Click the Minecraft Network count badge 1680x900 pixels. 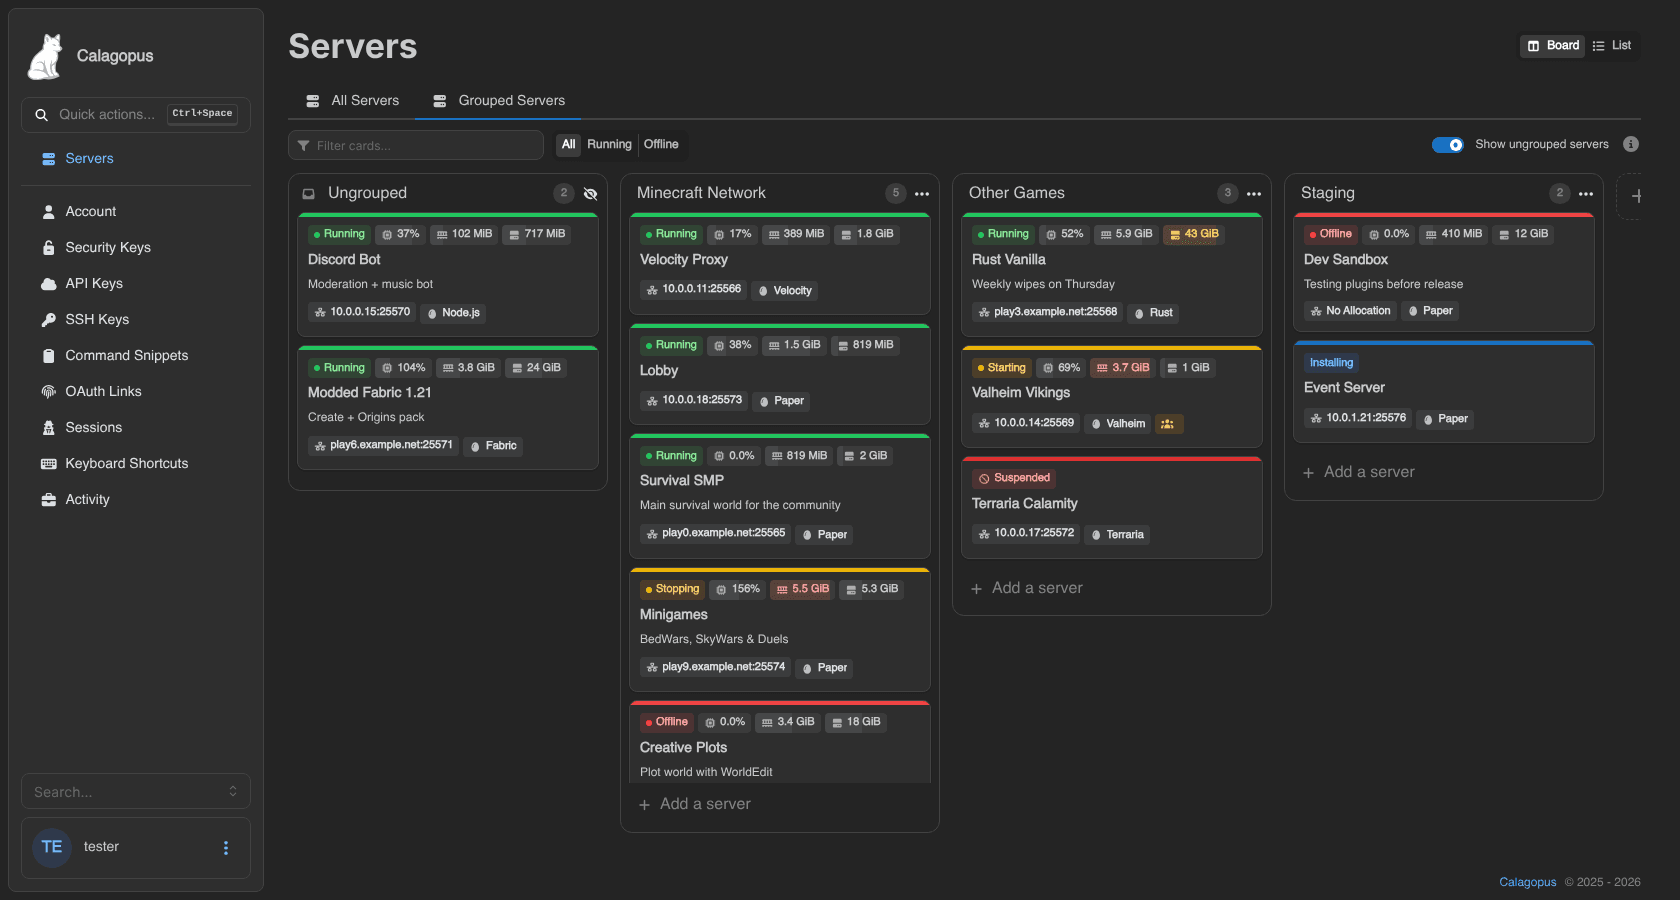pyautogui.click(x=896, y=193)
